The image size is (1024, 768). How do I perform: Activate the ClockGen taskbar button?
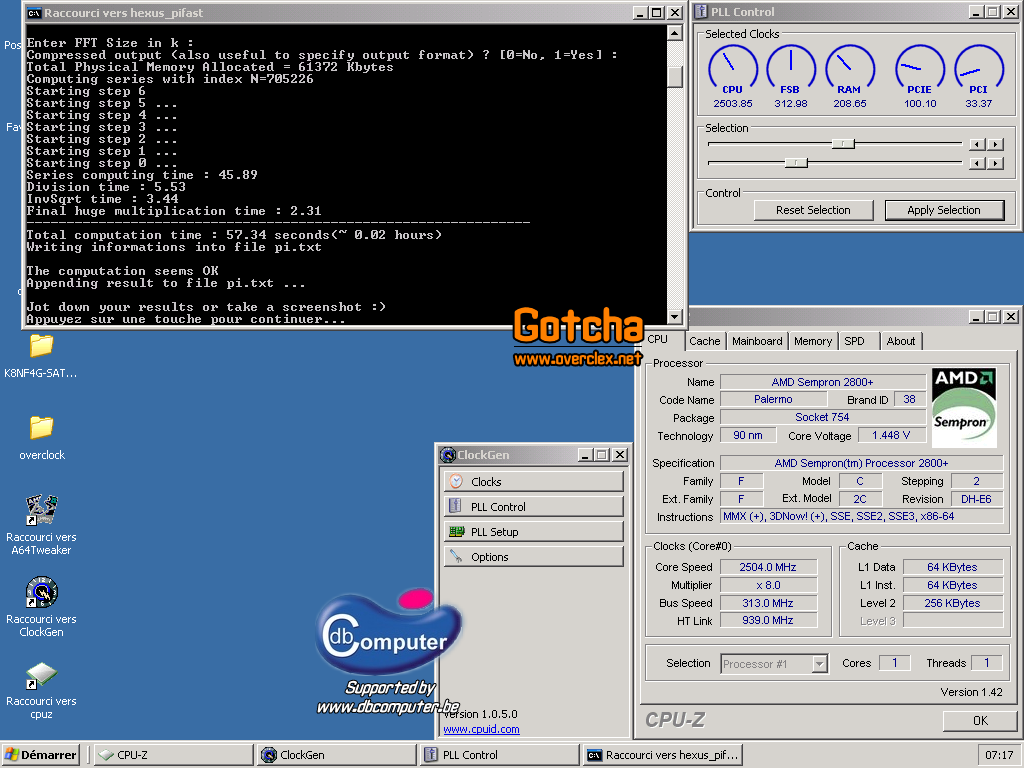click(337, 755)
